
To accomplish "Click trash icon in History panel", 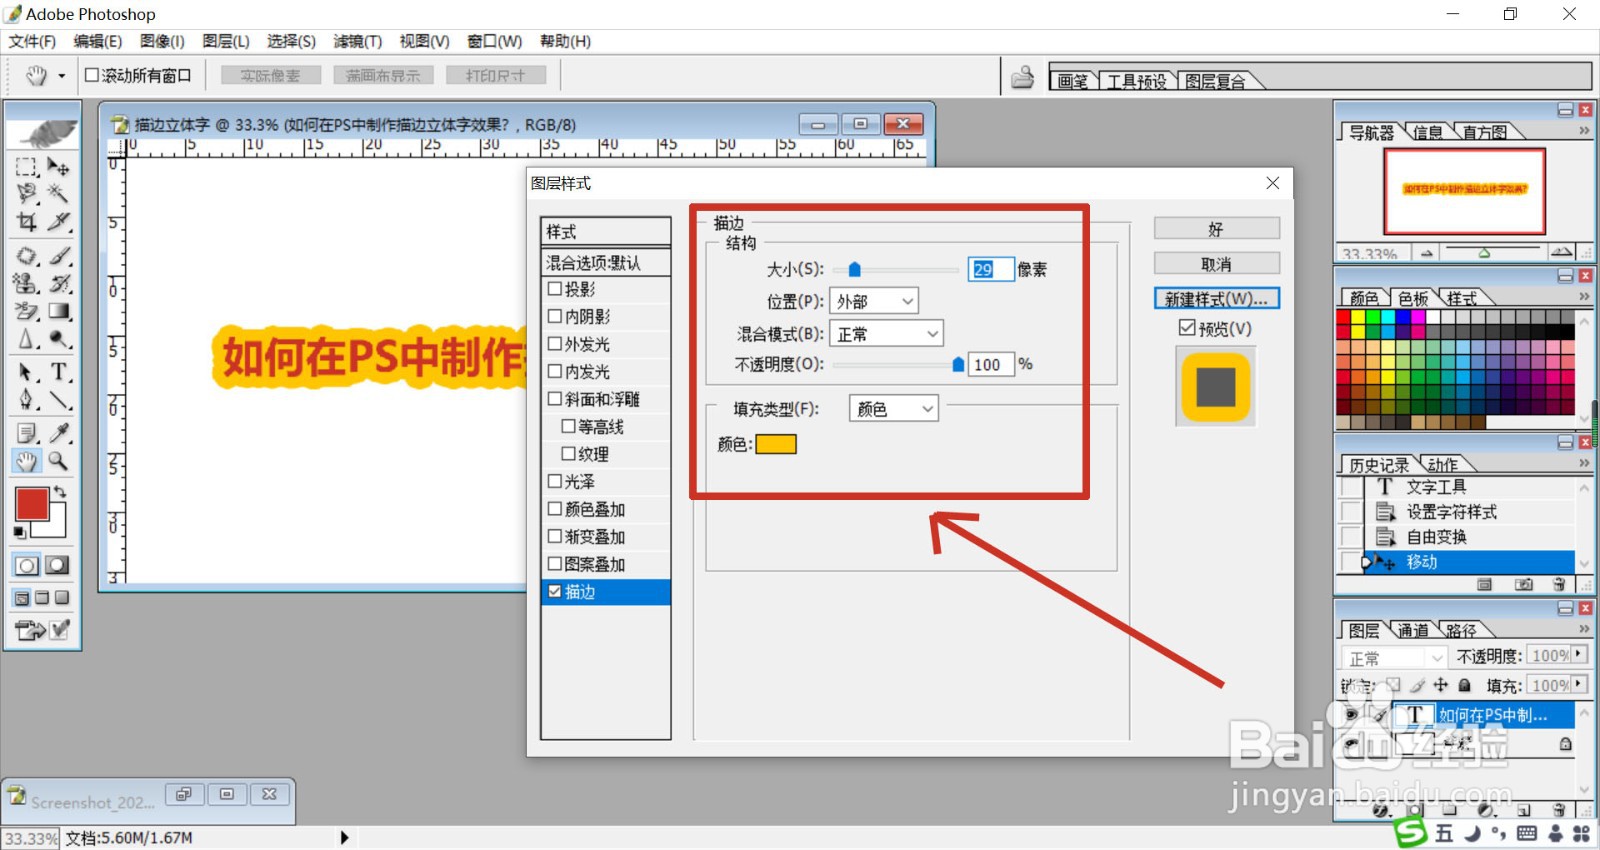I will (1558, 585).
